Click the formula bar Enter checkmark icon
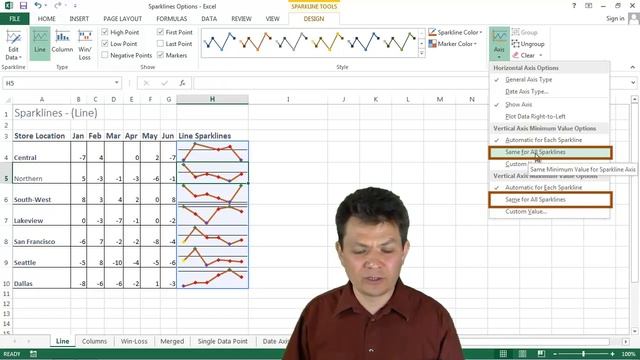 164,83
